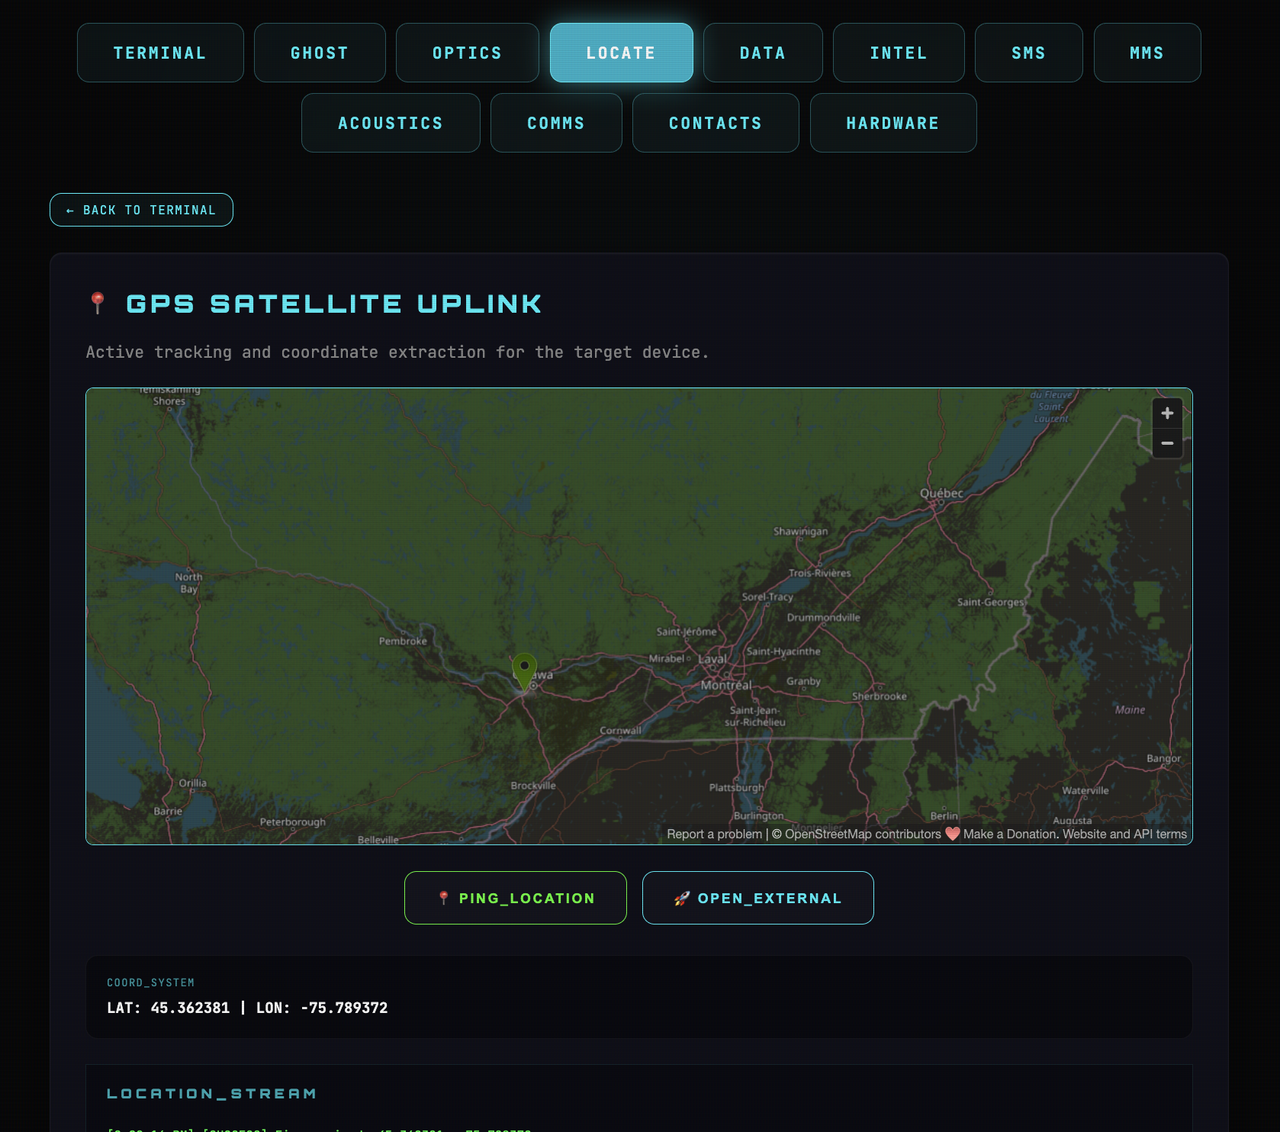This screenshot has width=1280, height=1132.
Task: Click the Trois-Rivières label on map
Action: (819, 573)
